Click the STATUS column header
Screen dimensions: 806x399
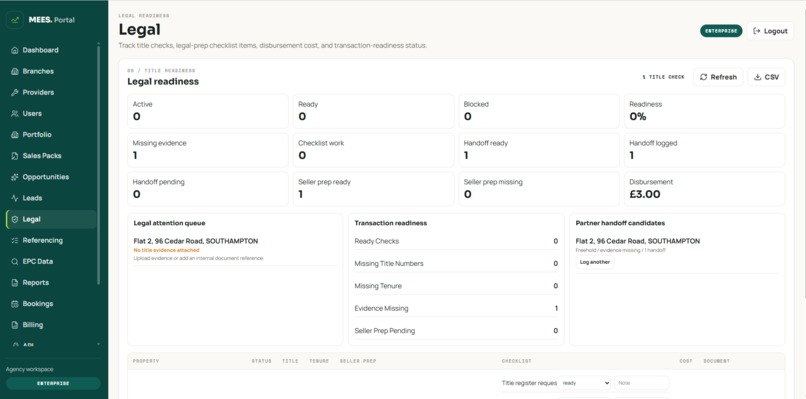pos(261,361)
